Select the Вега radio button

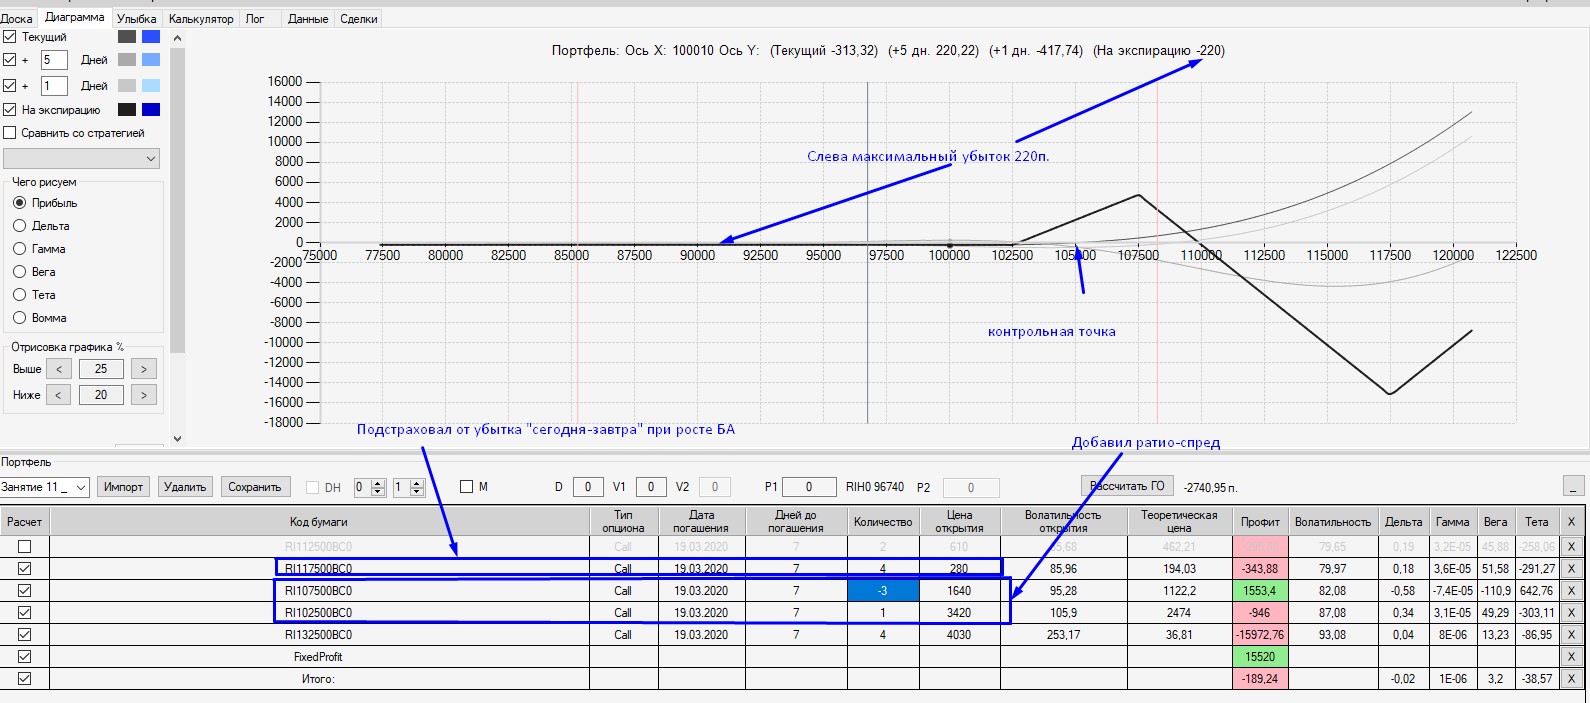point(19,272)
